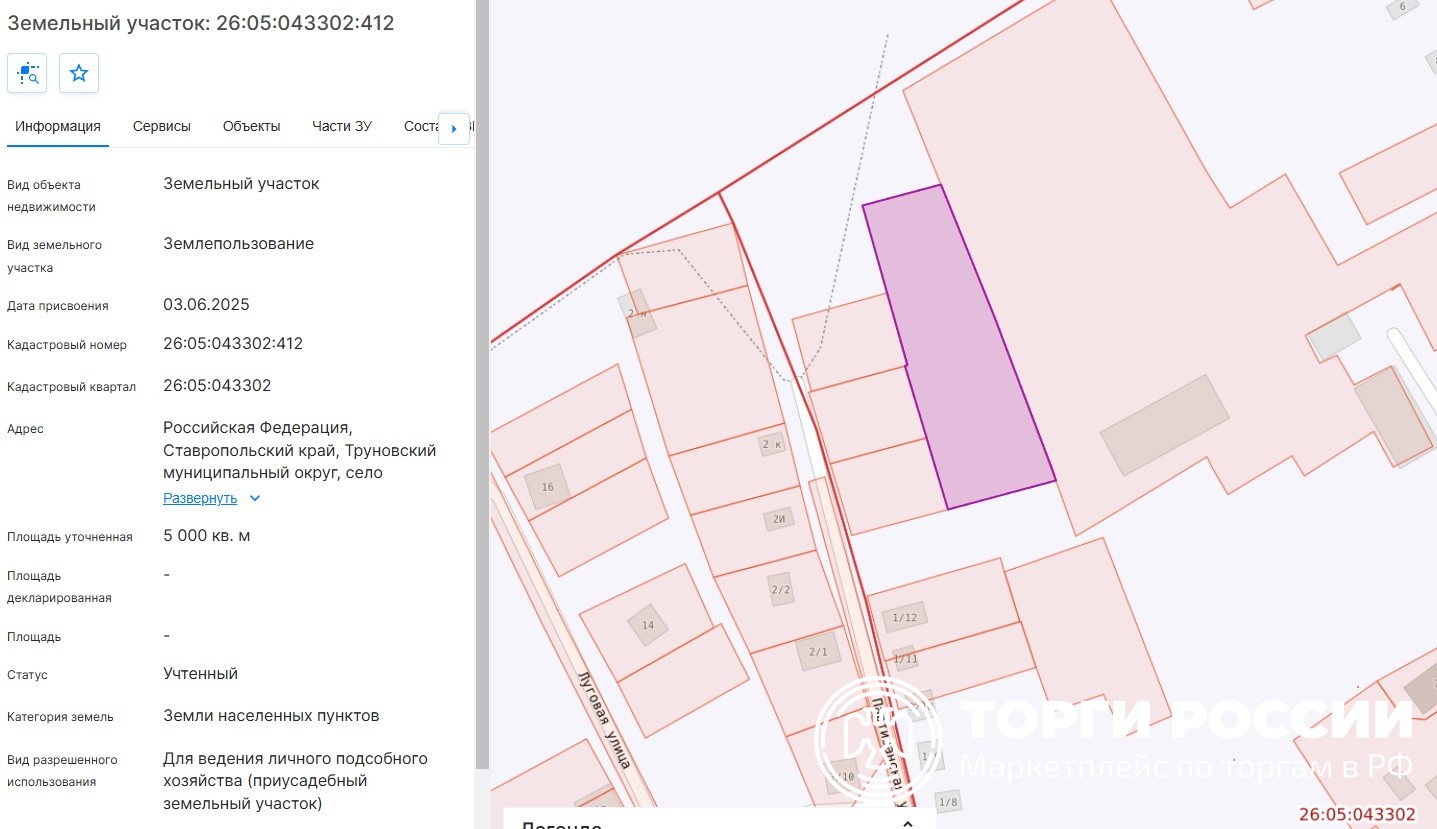Viewport: 1437px width, 829px height.
Task: Click building marker 1/8 on map
Action: 948,801
